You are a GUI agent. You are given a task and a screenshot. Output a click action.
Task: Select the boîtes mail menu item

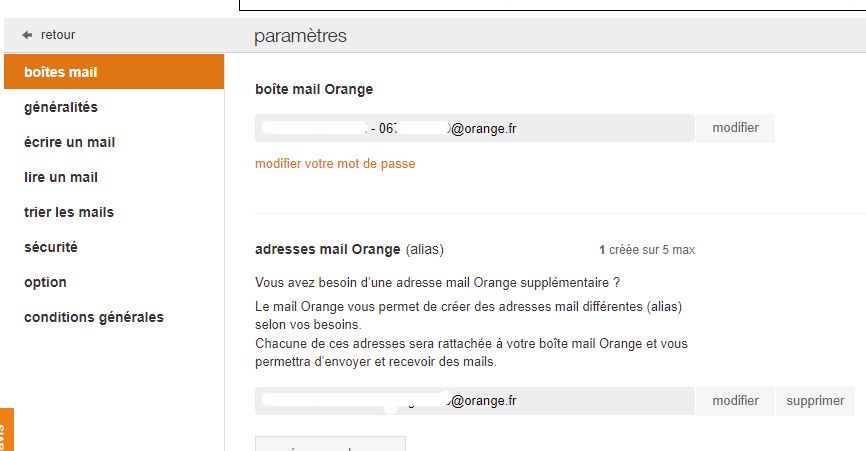coord(60,72)
